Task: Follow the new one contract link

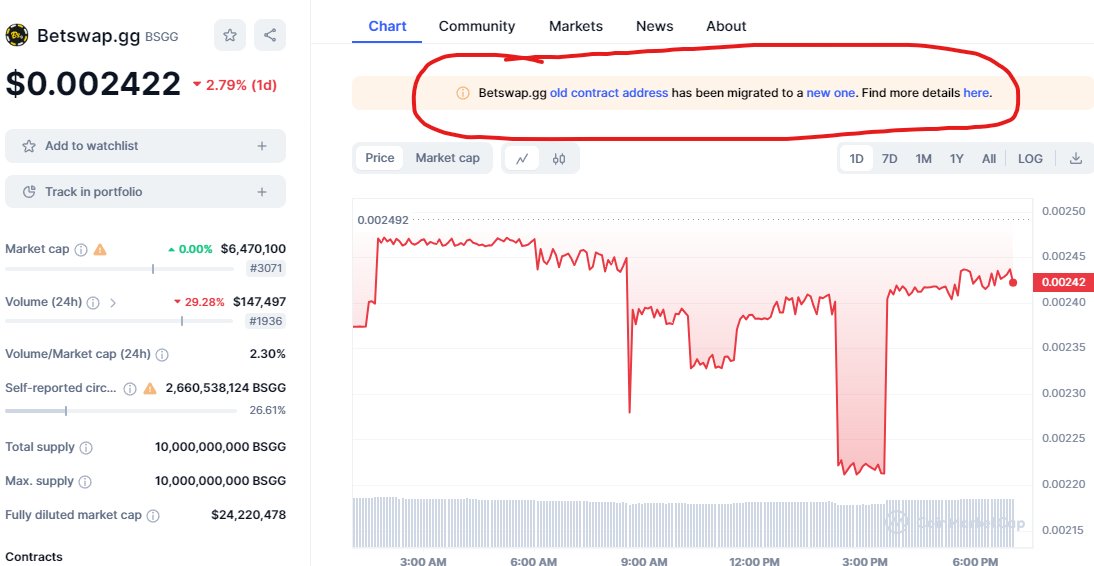Action: point(830,93)
